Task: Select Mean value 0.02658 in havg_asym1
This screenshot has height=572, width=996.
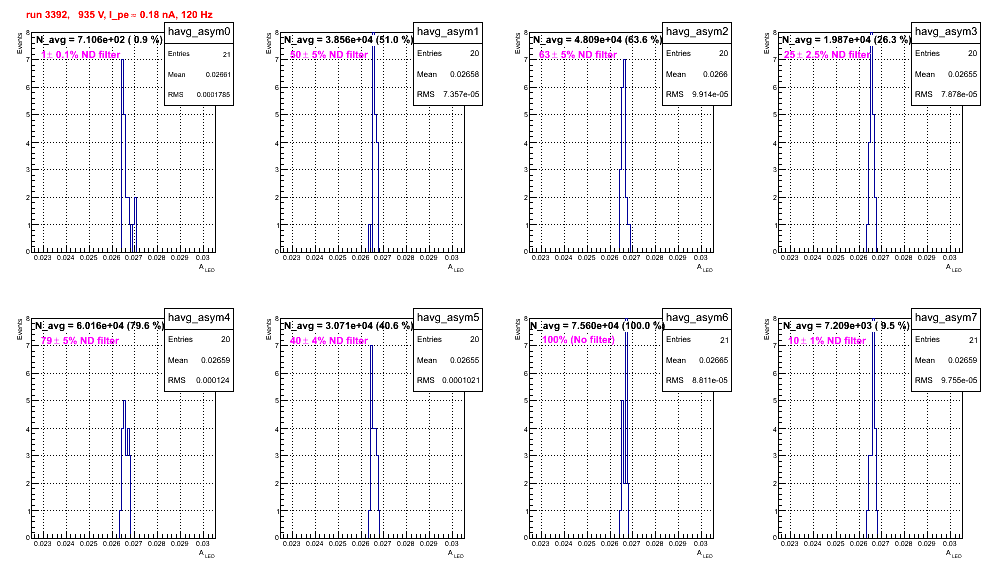Action: [465, 74]
